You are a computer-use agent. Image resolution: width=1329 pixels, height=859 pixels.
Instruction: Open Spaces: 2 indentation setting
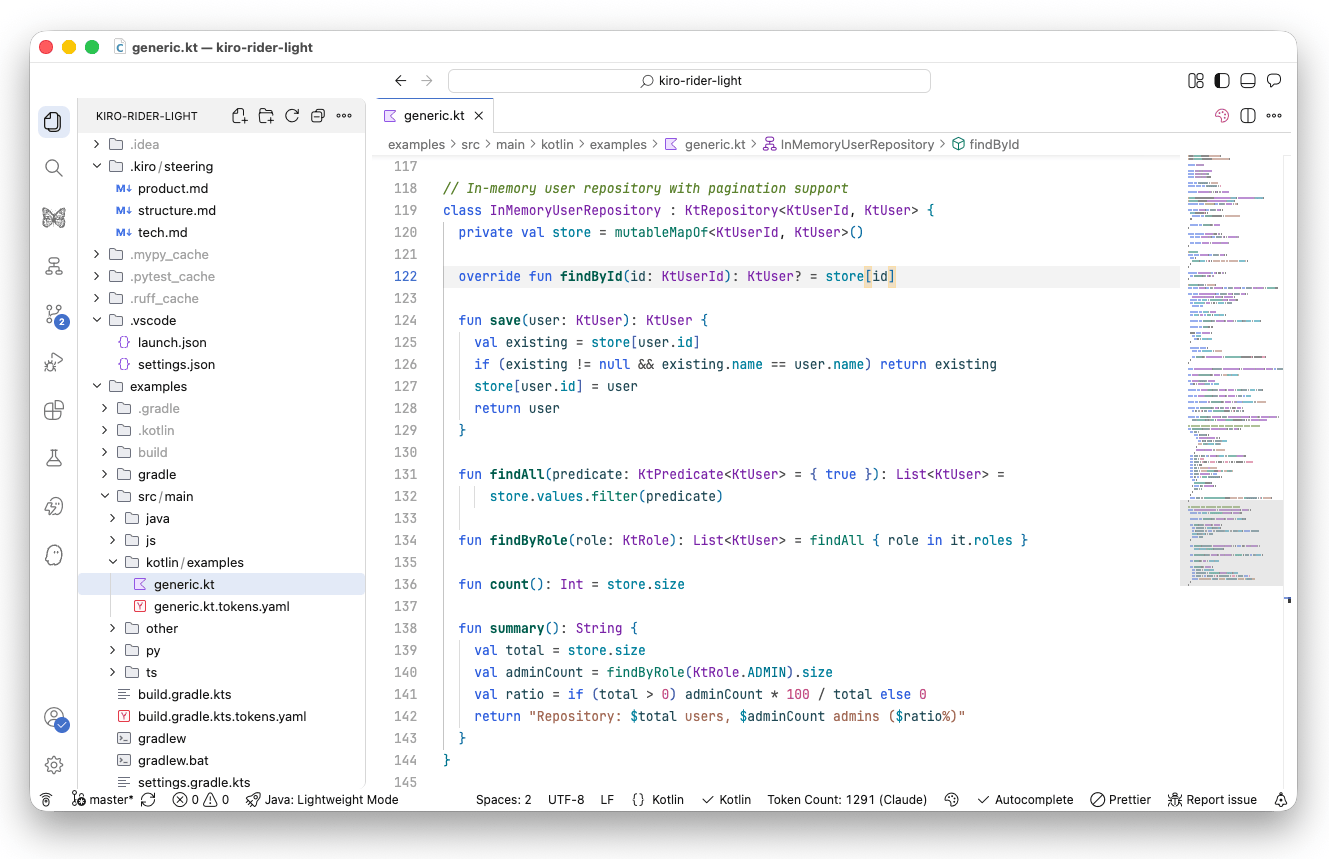pyautogui.click(x=504, y=800)
